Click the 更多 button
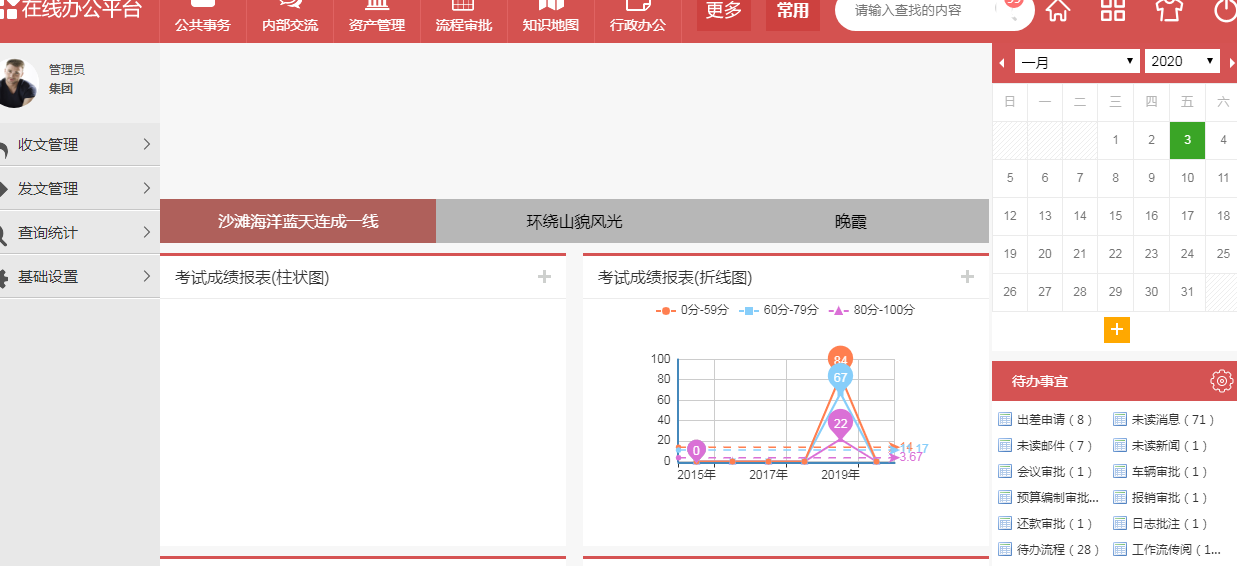This screenshot has height=566, width=1237. [723, 12]
